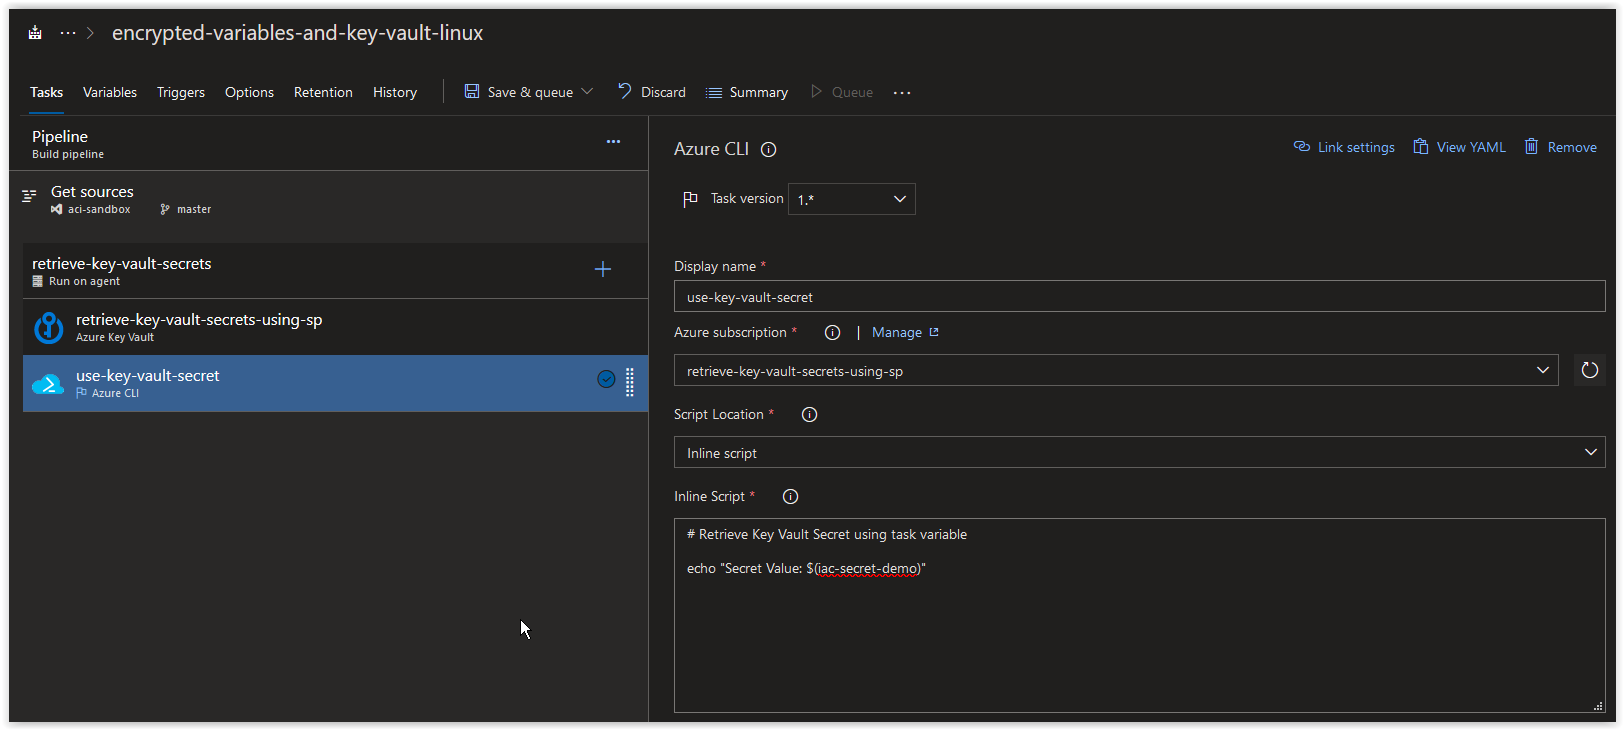1624x730 pixels.
Task: Open the Triggers tab
Action: point(181,92)
